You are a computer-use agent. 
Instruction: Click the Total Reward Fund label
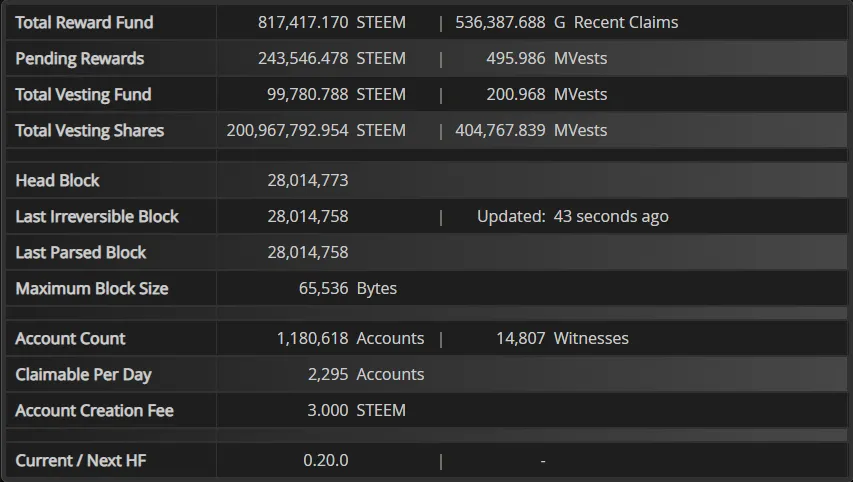[x=84, y=22]
